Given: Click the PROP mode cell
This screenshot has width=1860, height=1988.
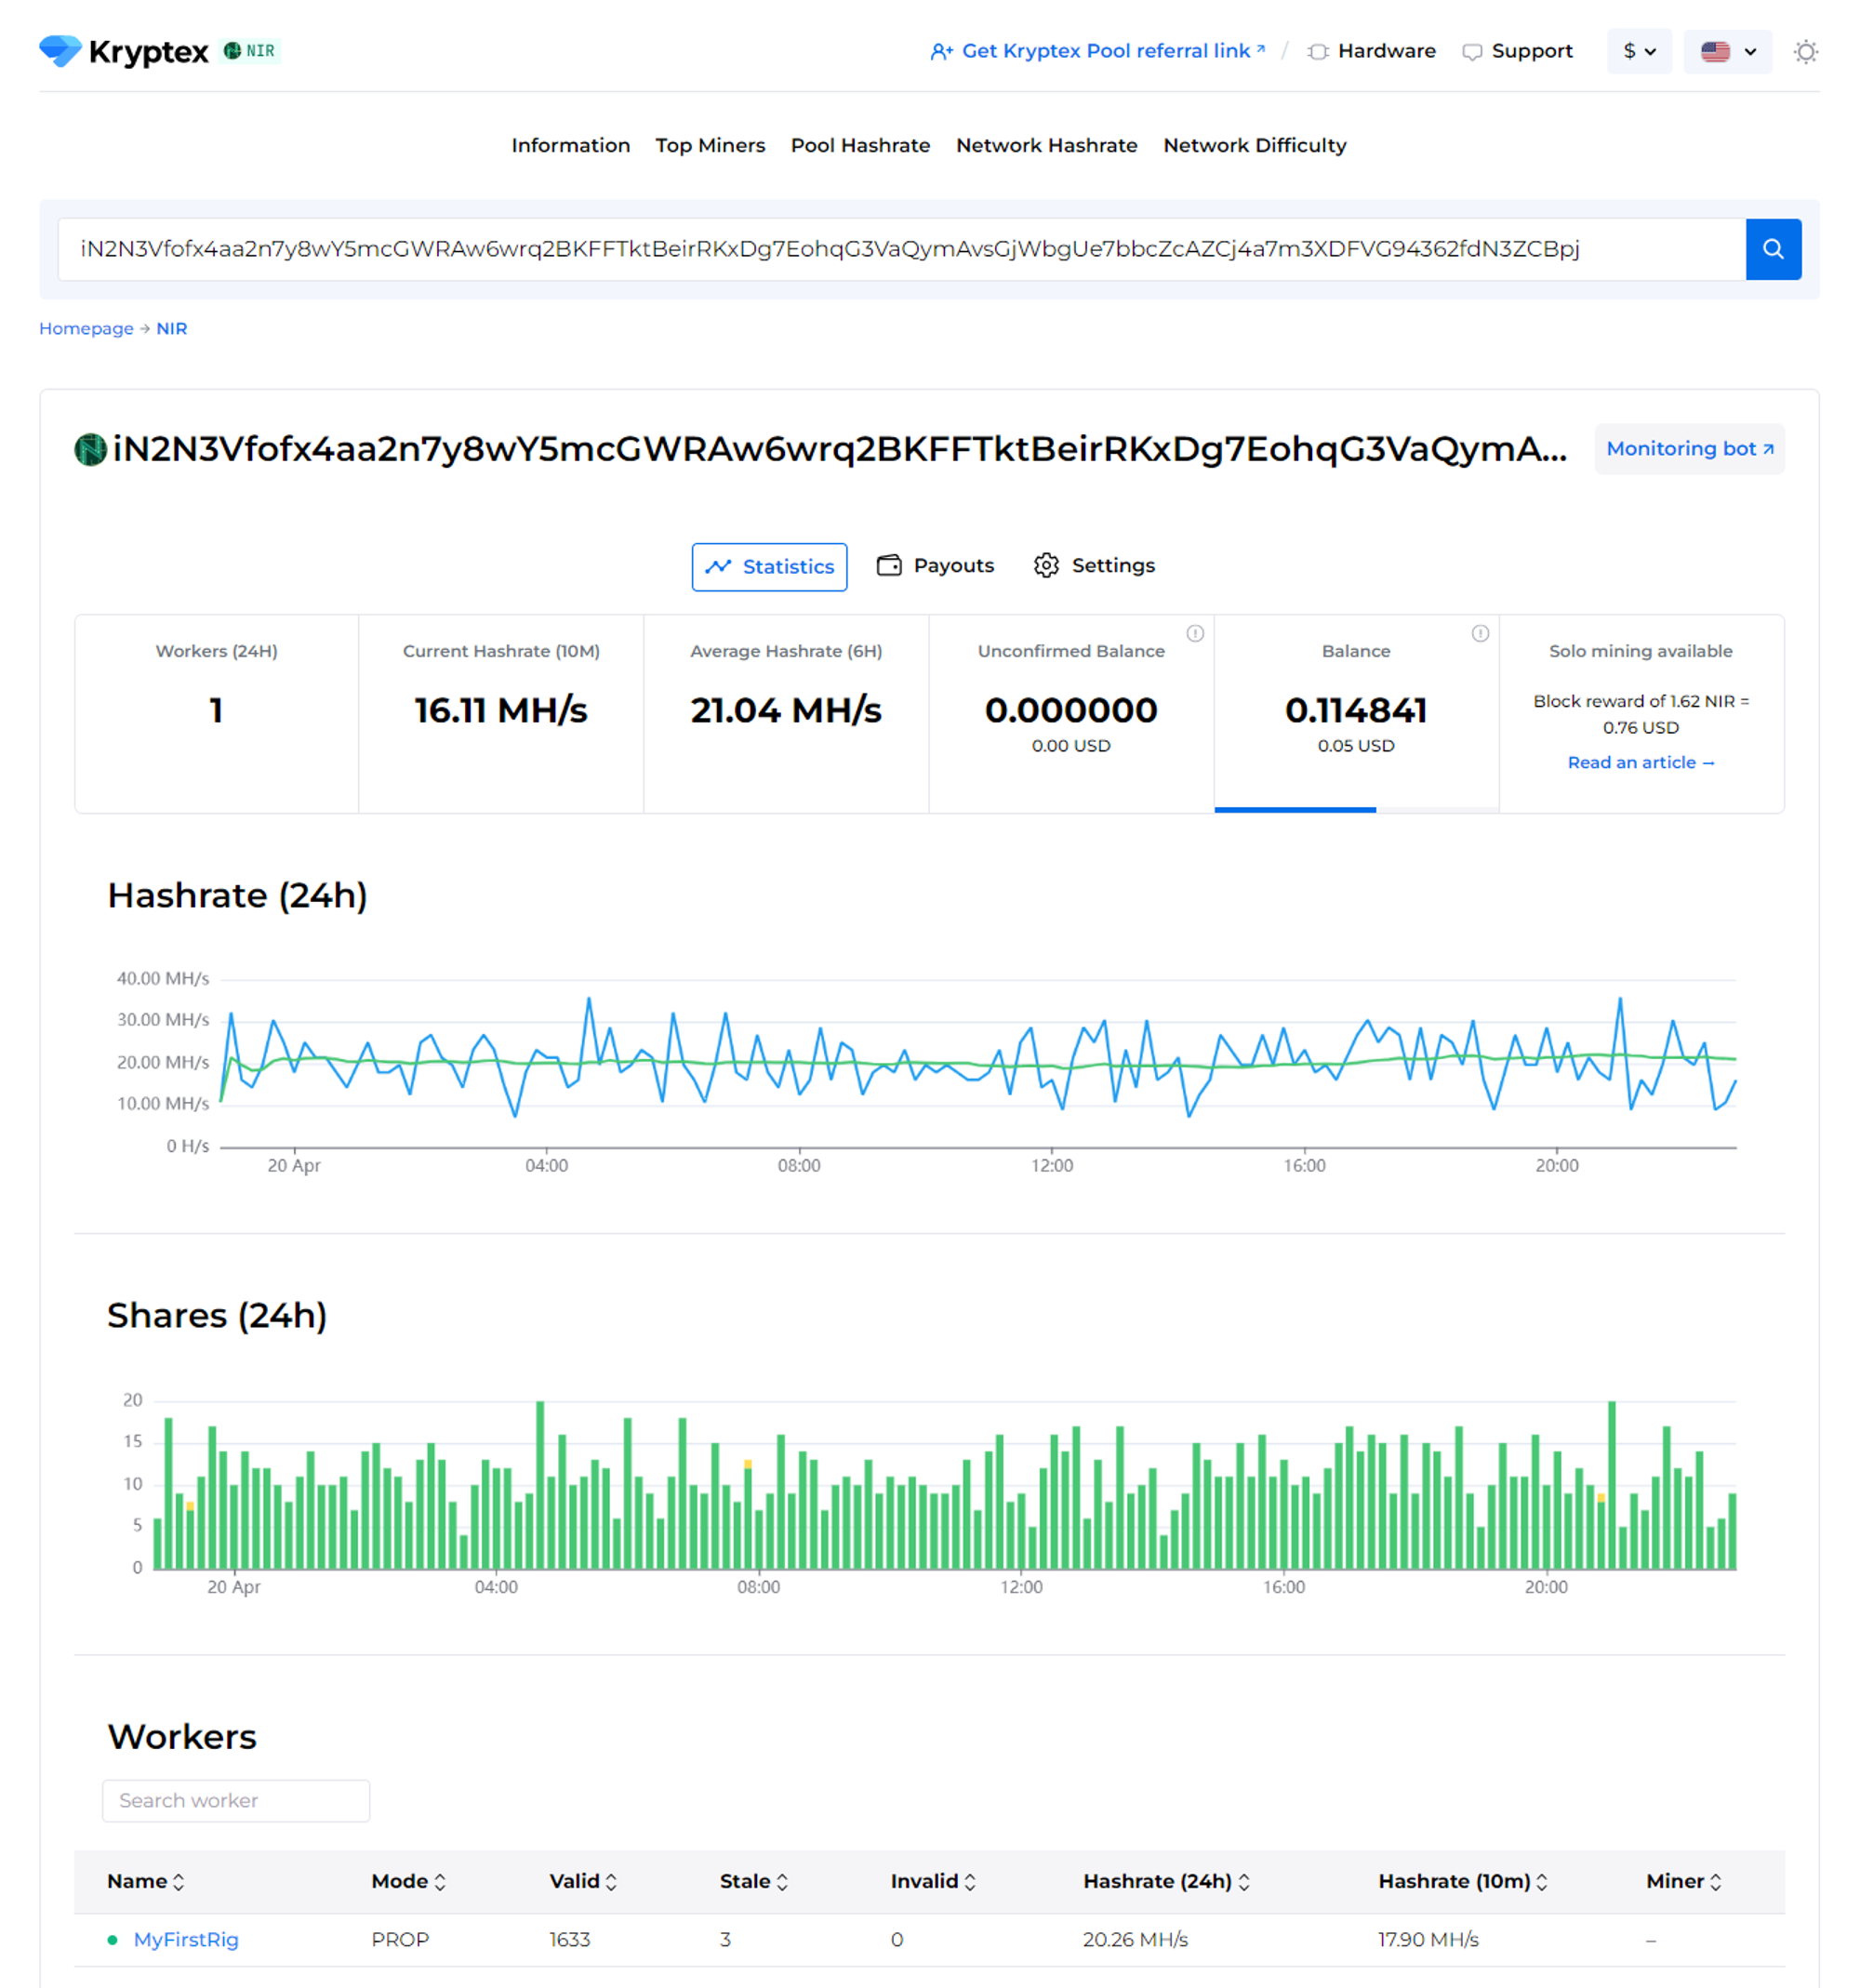Looking at the screenshot, I should (x=399, y=1939).
